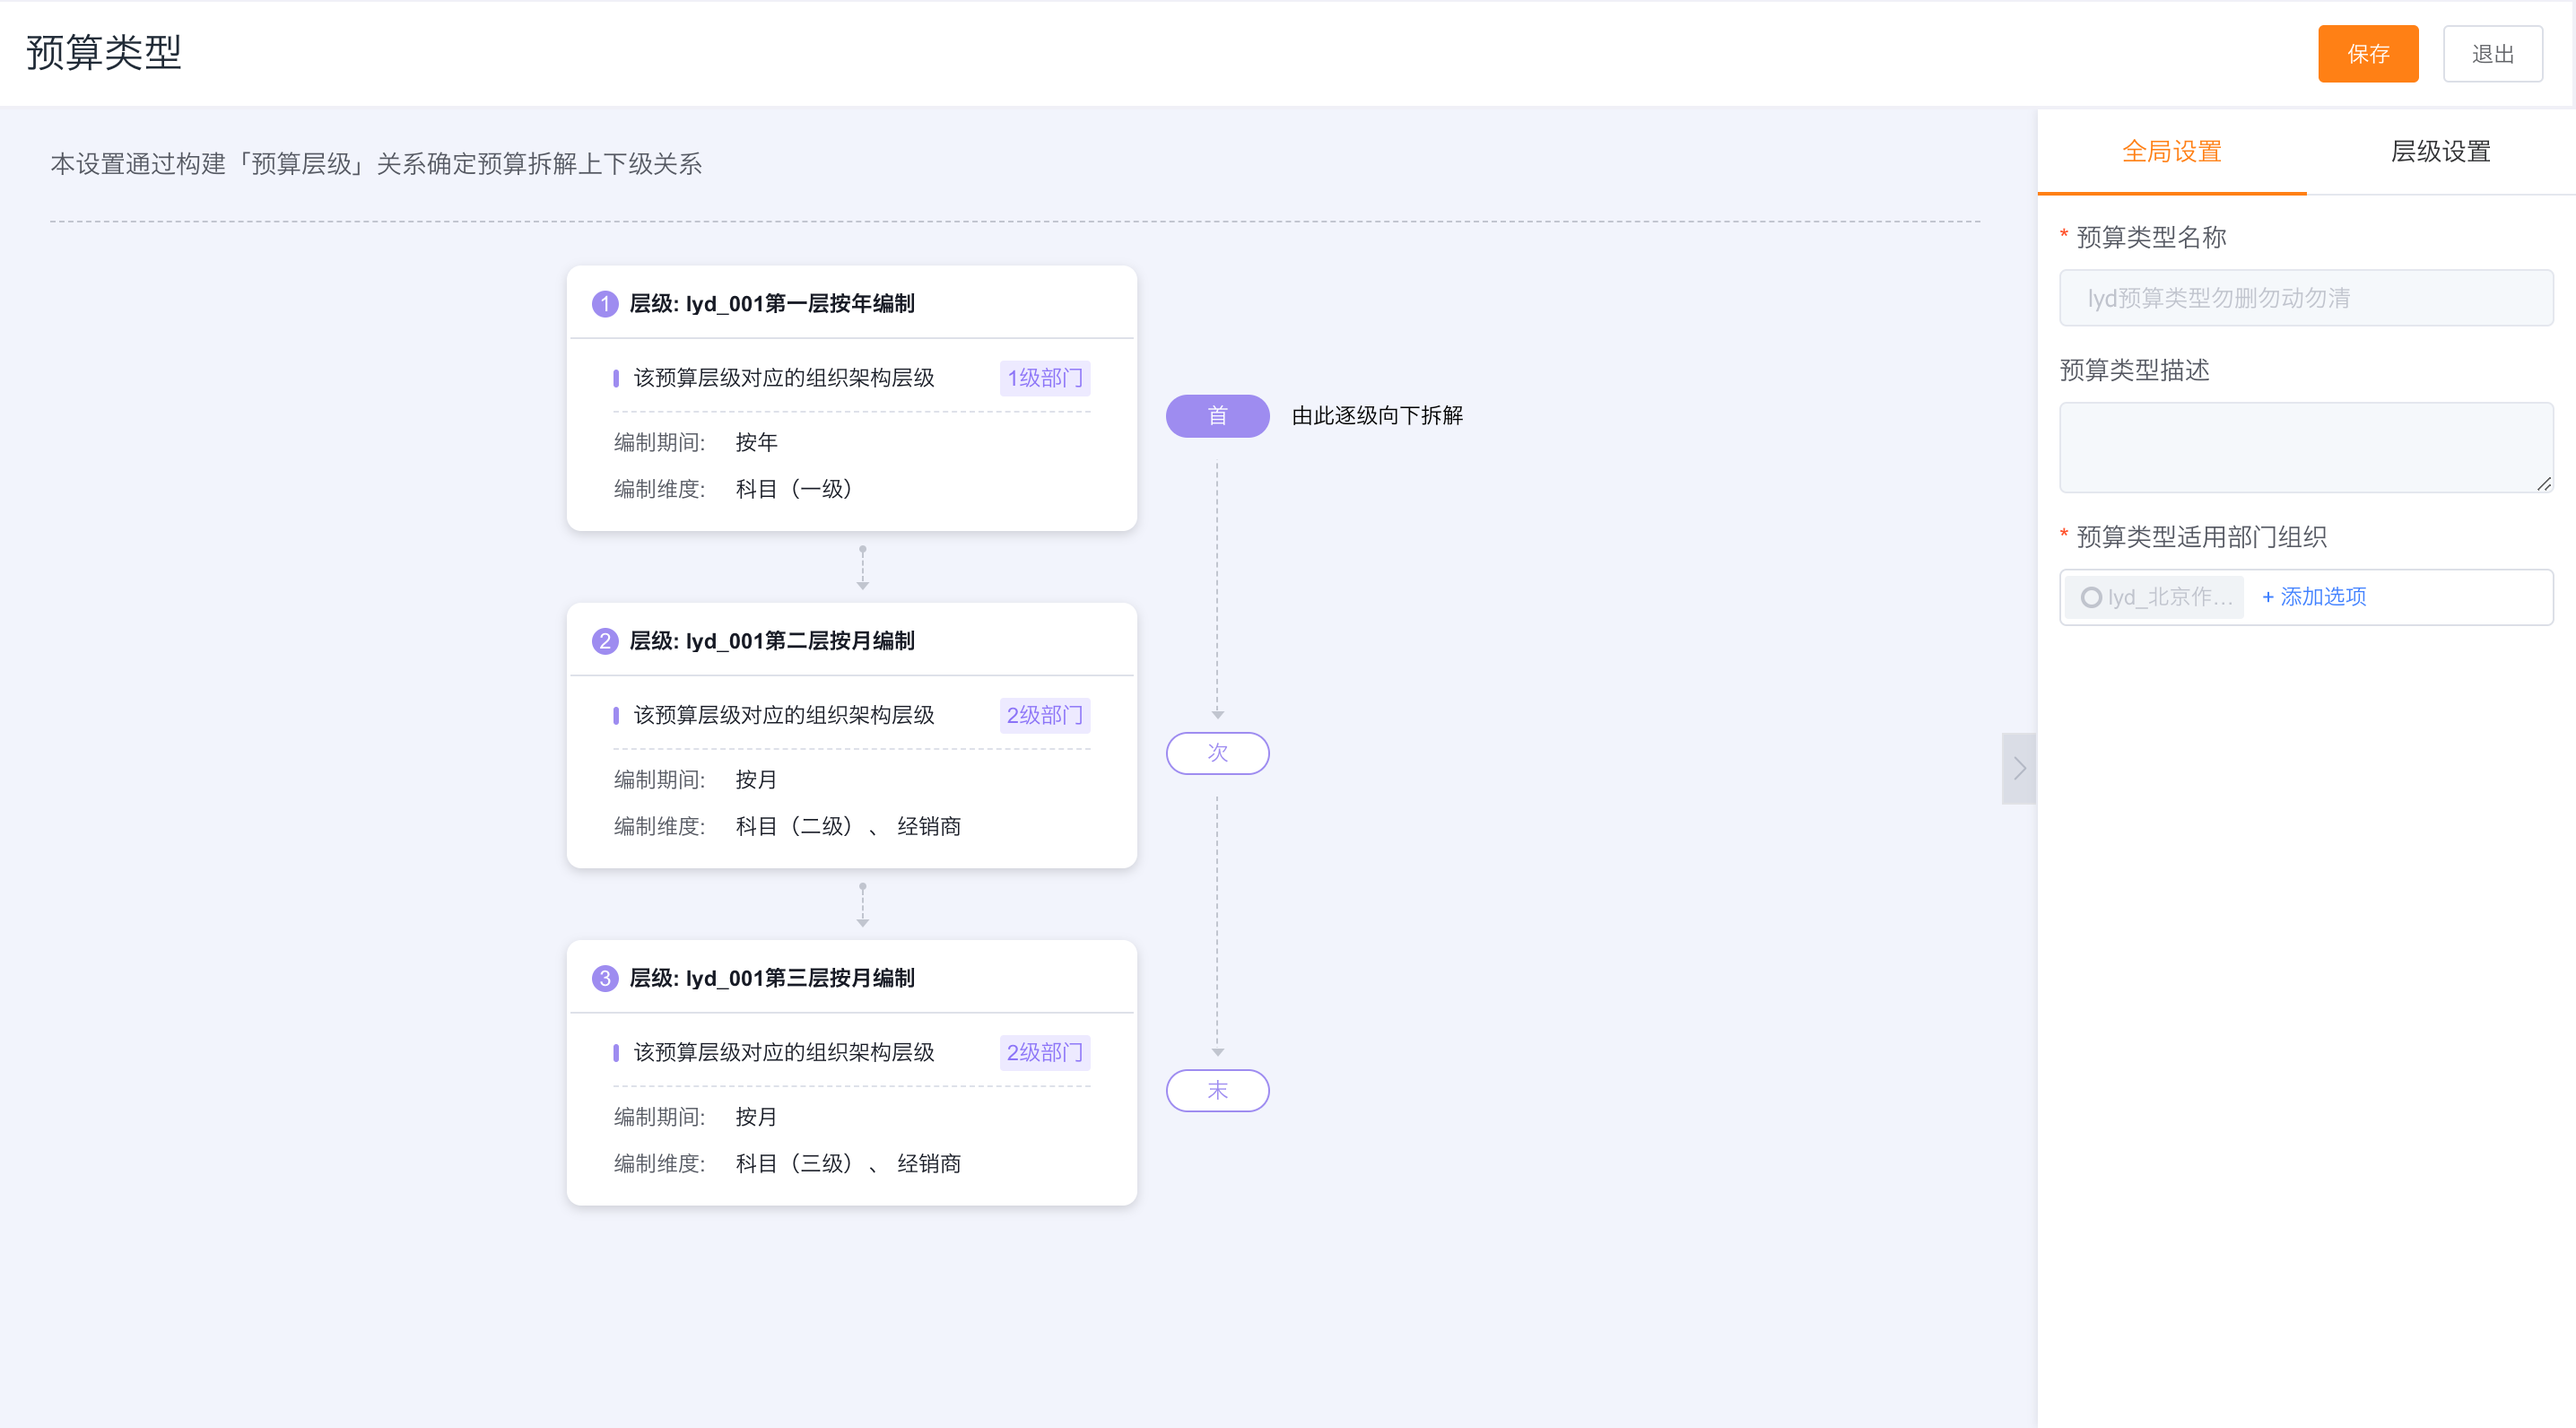Collapse the right settings panel arrow
This screenshot has width=2576, height=1428.
[x=2019, y=768]
